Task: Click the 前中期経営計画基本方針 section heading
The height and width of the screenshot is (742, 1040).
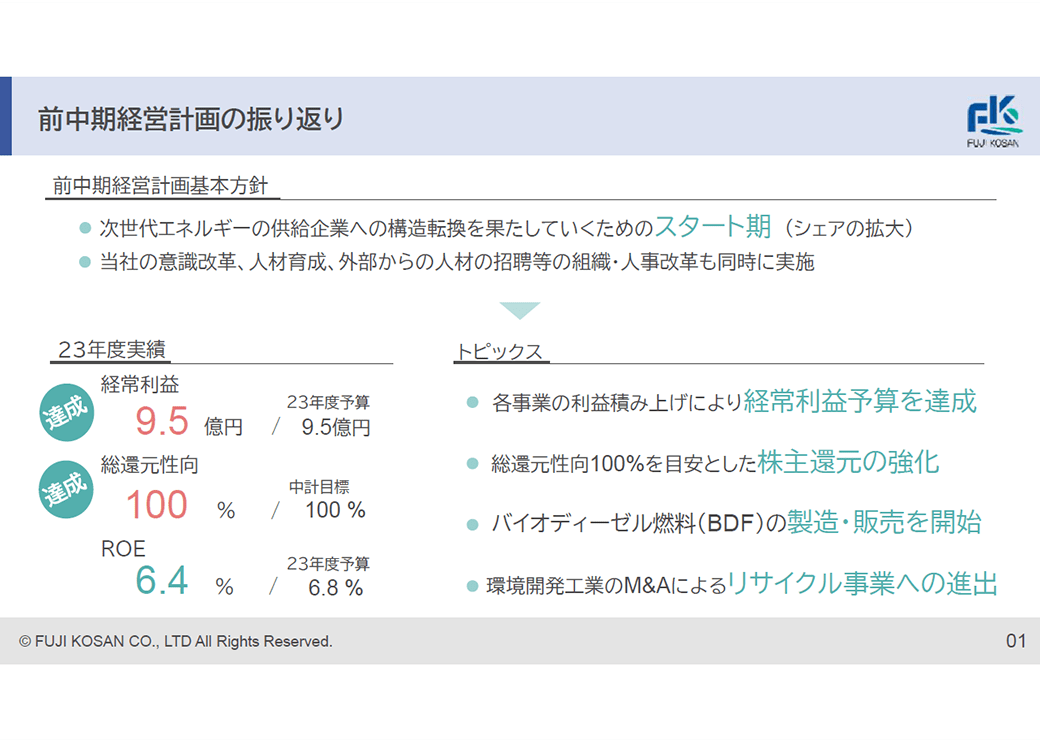Action: [159, 186]
